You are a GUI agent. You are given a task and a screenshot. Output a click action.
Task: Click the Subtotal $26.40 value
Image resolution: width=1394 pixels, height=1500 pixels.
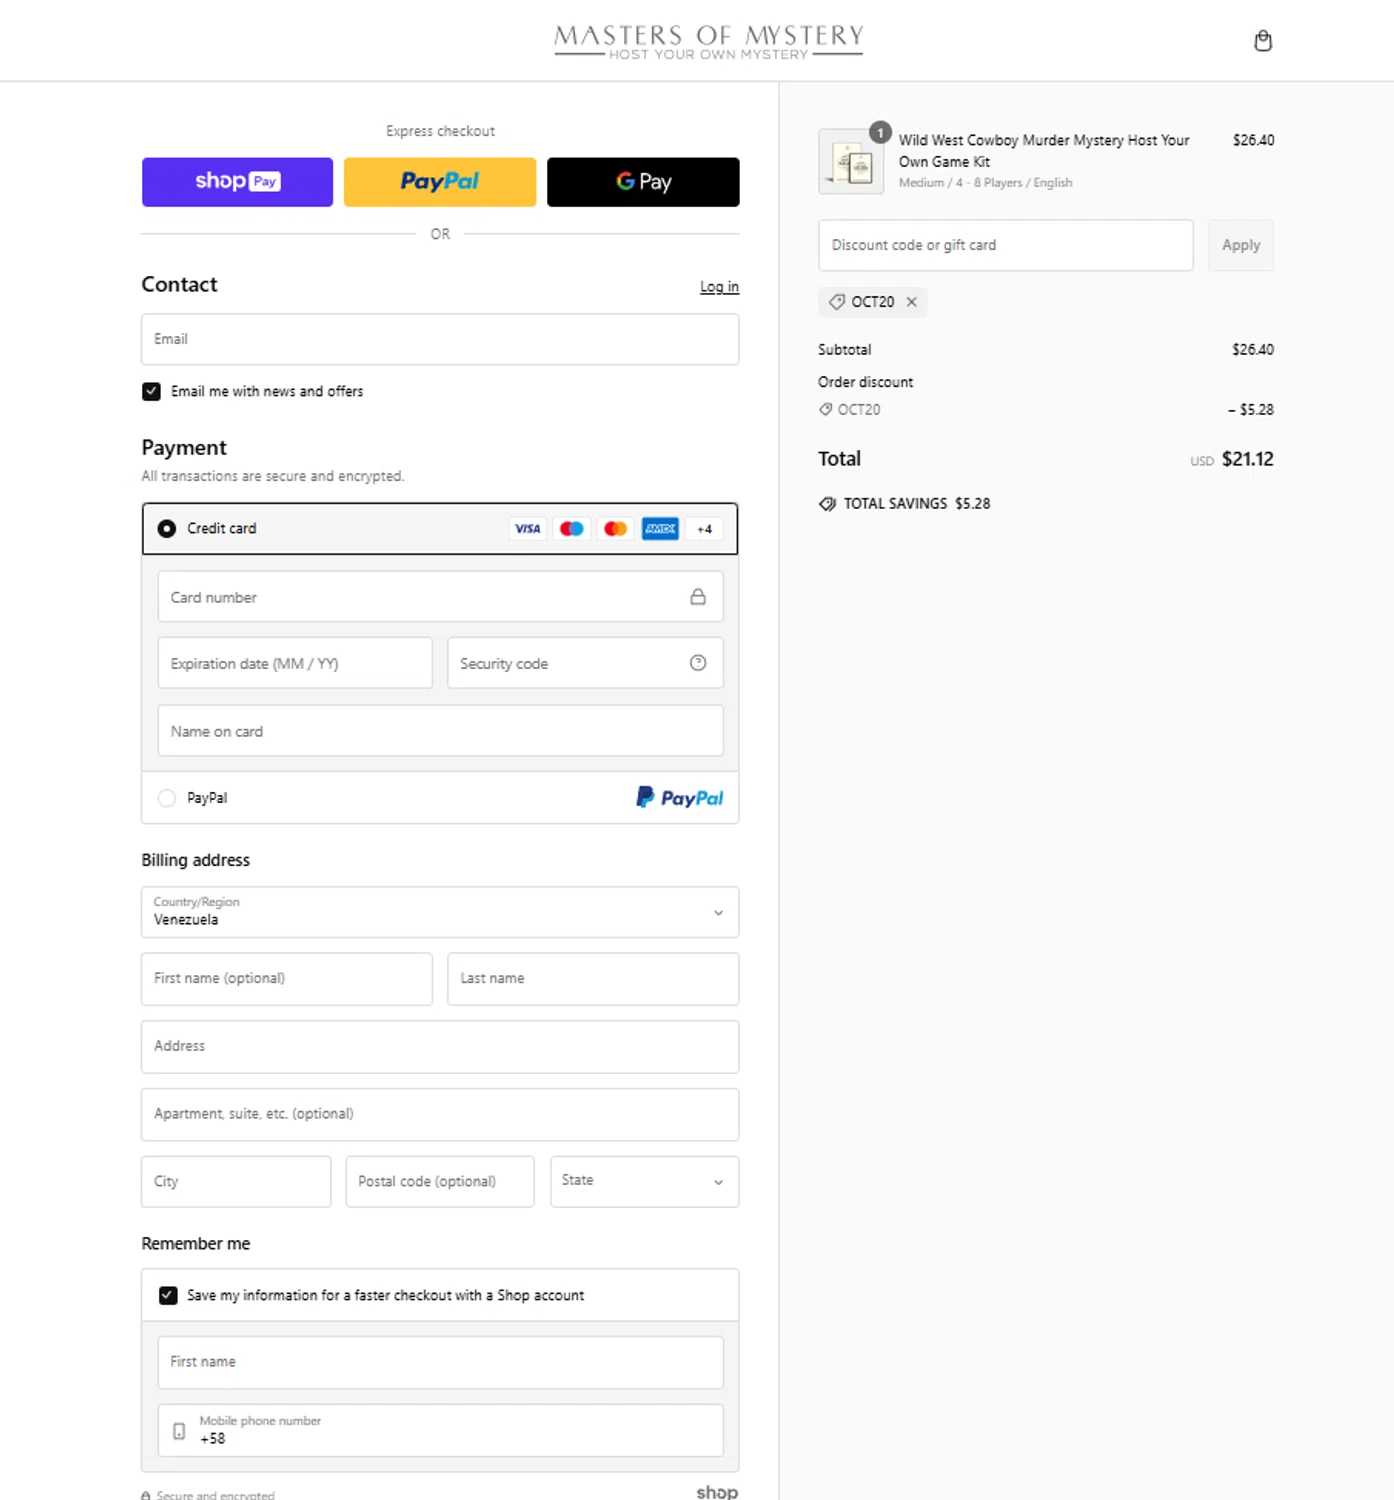pos(1253,350)
